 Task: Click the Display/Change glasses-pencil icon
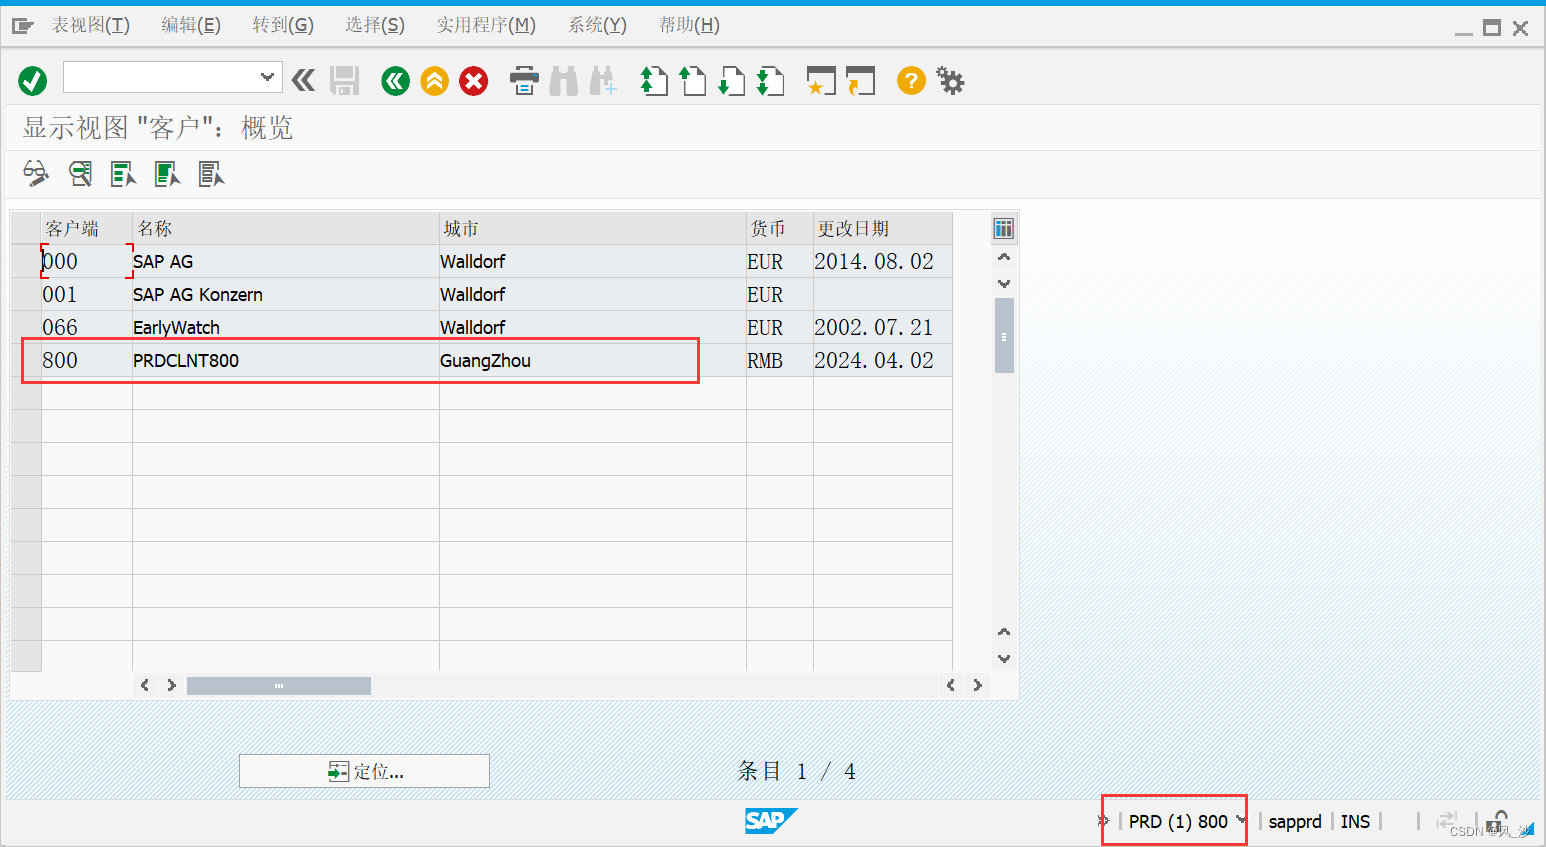(x=36, y=174)
